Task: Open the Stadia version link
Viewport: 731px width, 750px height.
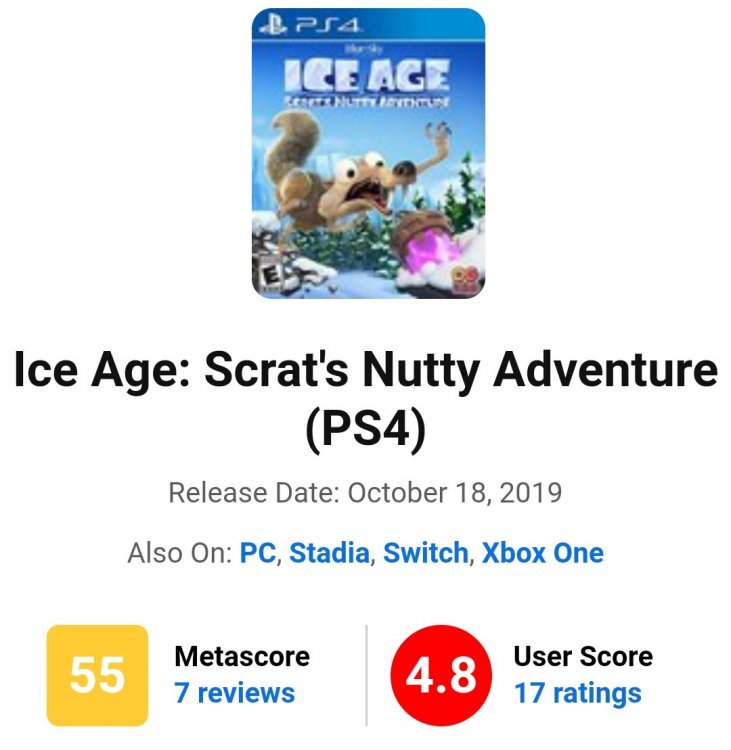Action: tap(329, 552)
